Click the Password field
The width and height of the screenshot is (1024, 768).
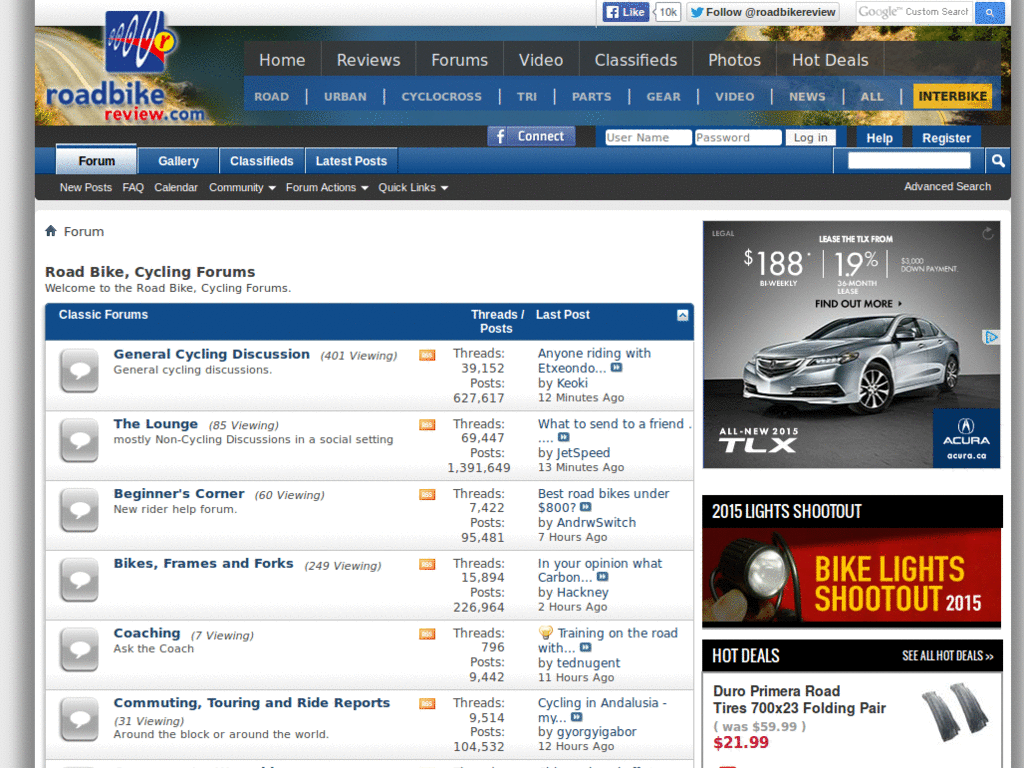(738, 137)
